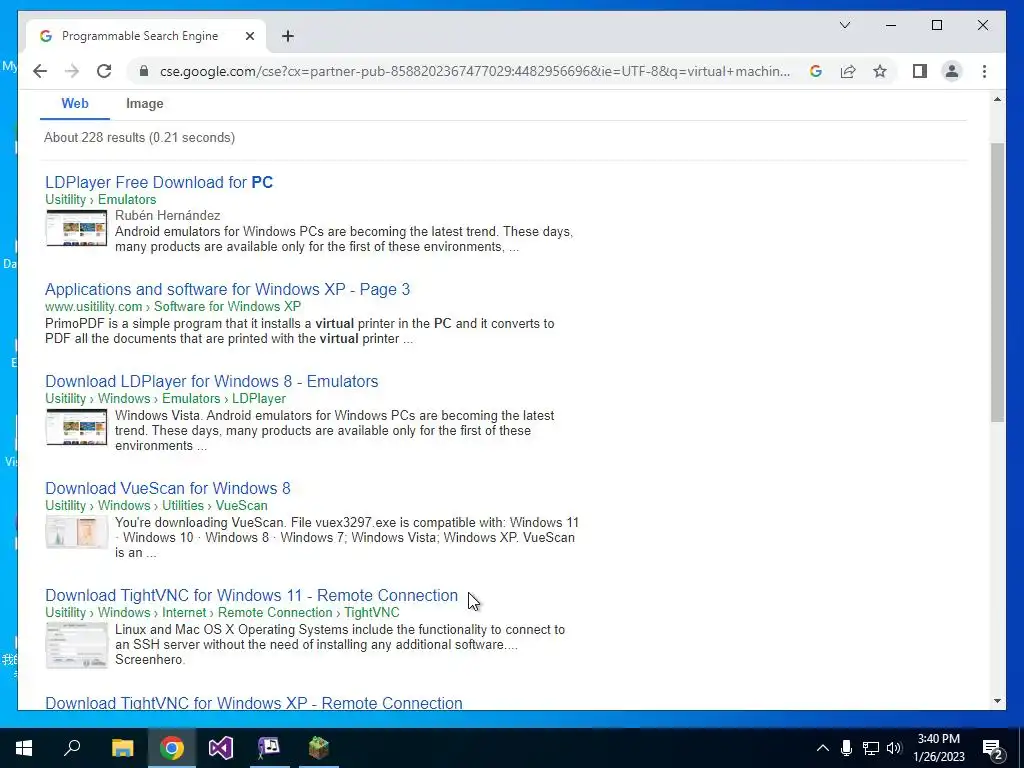Click the page scrollbar up arrow

click(997, 99)
